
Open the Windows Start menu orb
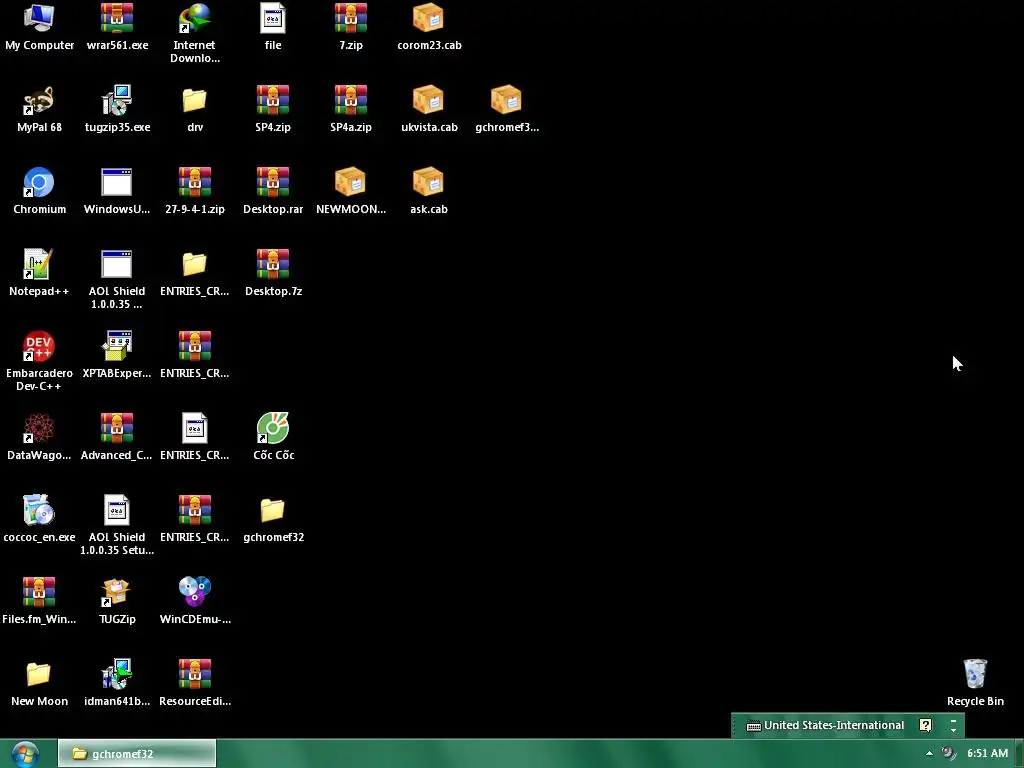point(25,754)
